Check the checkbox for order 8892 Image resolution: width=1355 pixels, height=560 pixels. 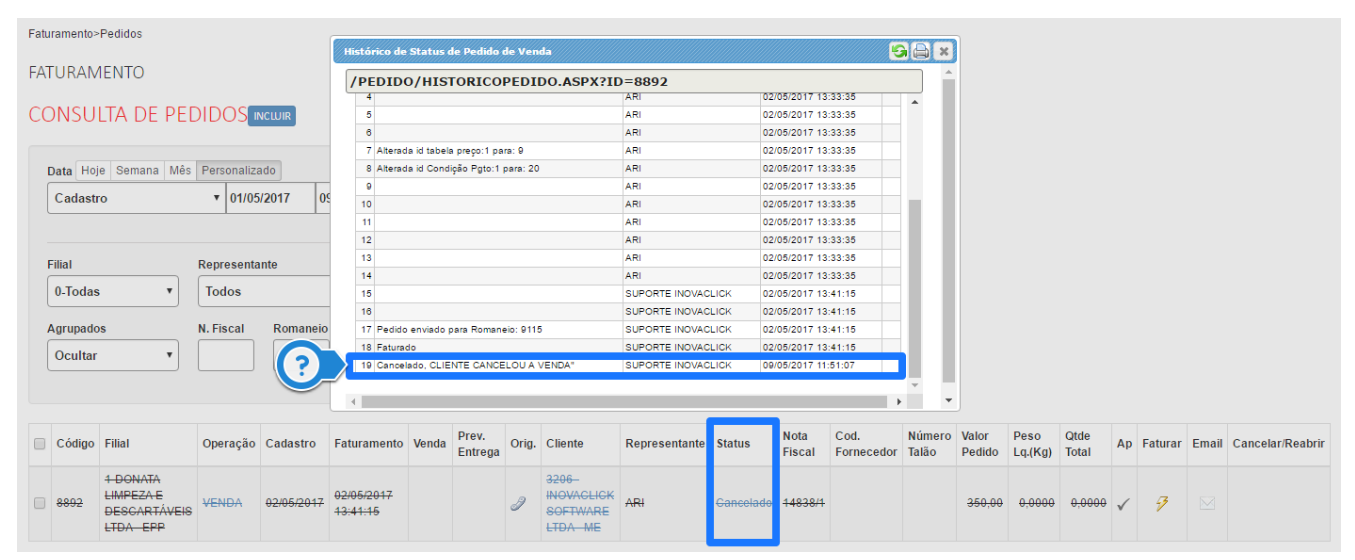(40, 503)
